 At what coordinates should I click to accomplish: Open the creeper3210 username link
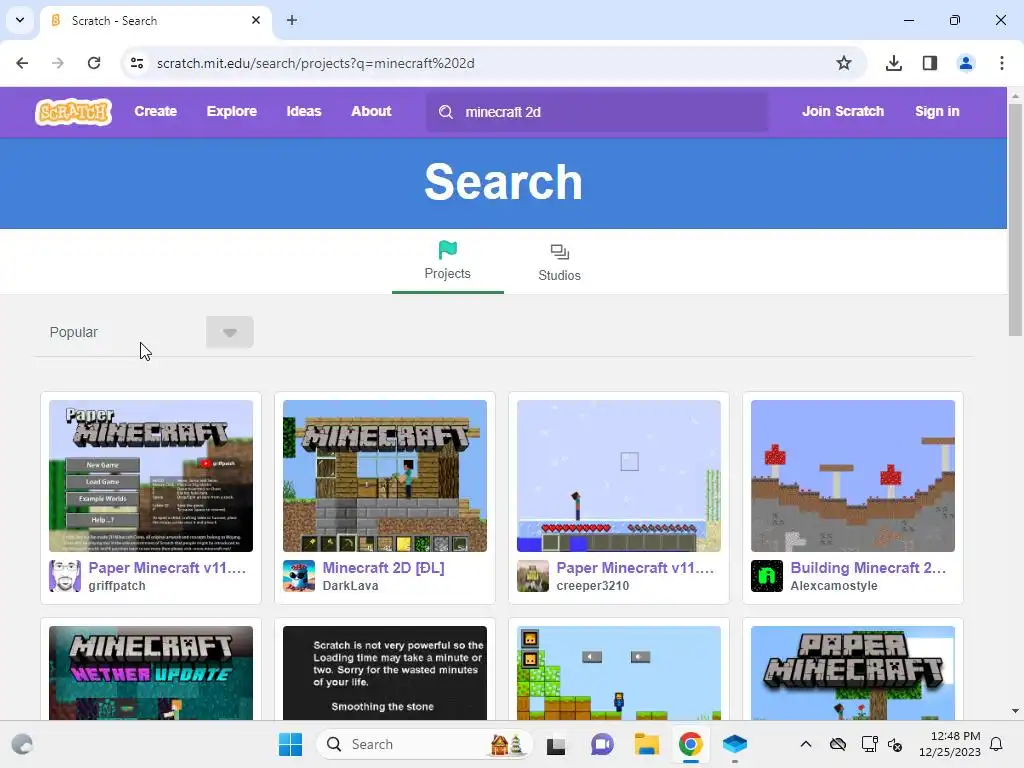point(592,586)
